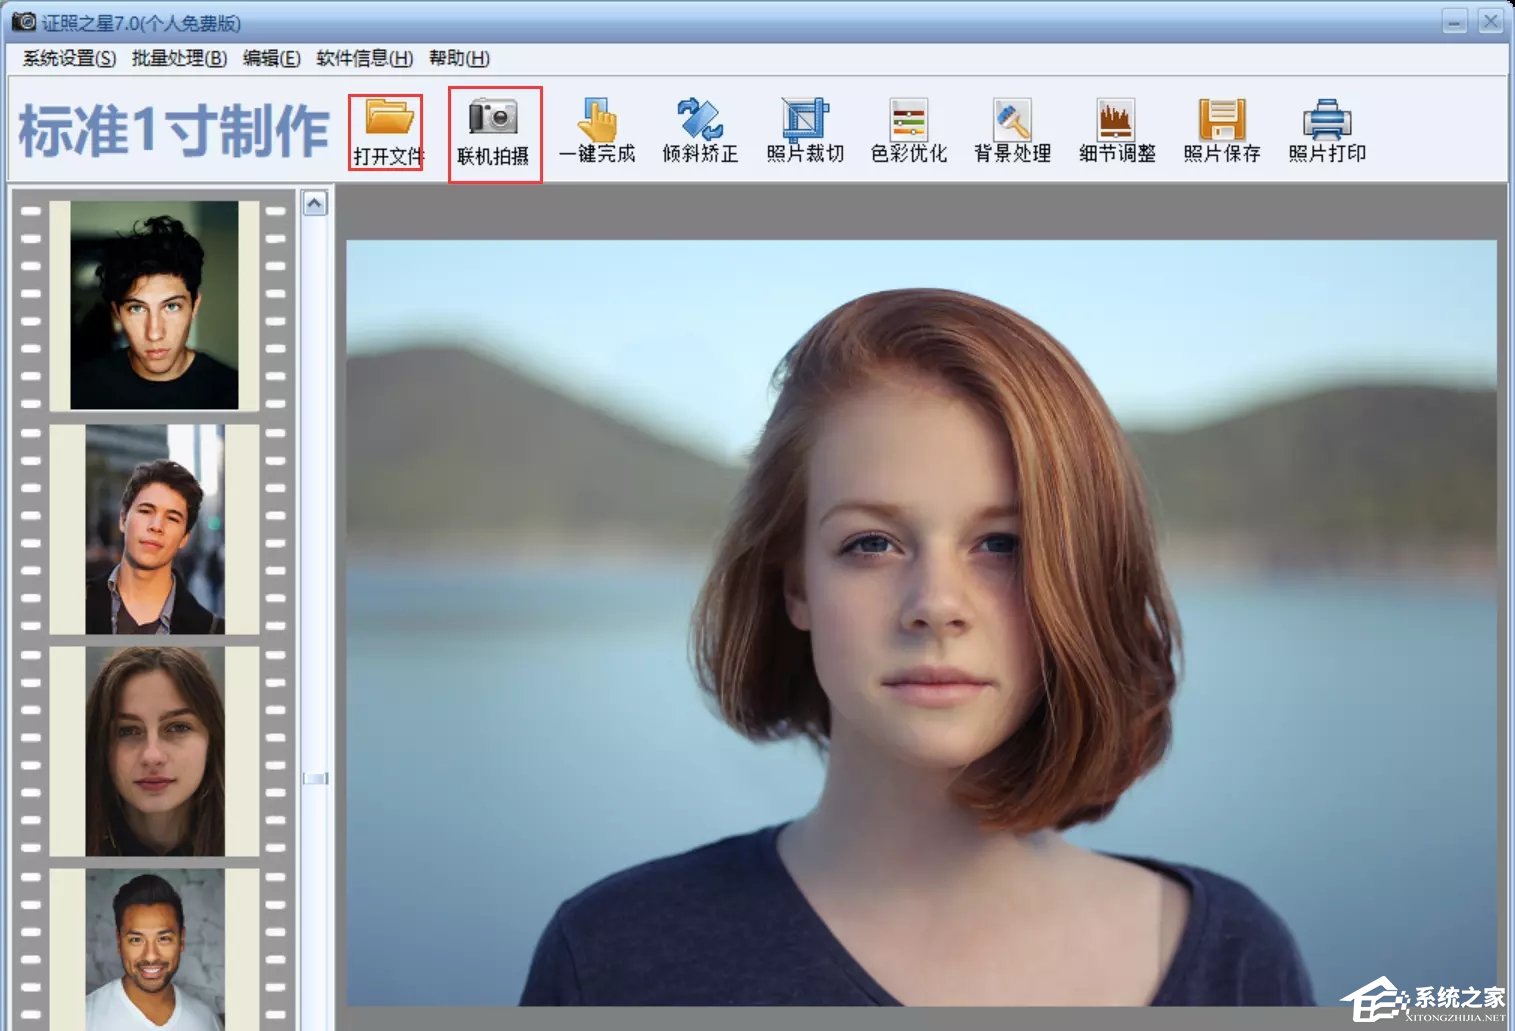1515x1031 pixels.
Task: Select the 倾斜矫正 tilt correction tool
Action: pos(700,122)
